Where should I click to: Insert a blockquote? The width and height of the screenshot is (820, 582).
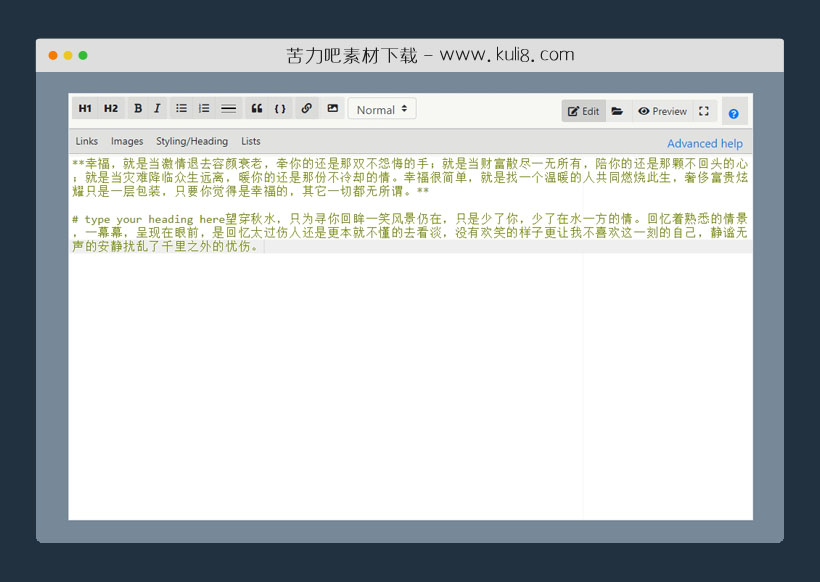[x=257, y=109]
